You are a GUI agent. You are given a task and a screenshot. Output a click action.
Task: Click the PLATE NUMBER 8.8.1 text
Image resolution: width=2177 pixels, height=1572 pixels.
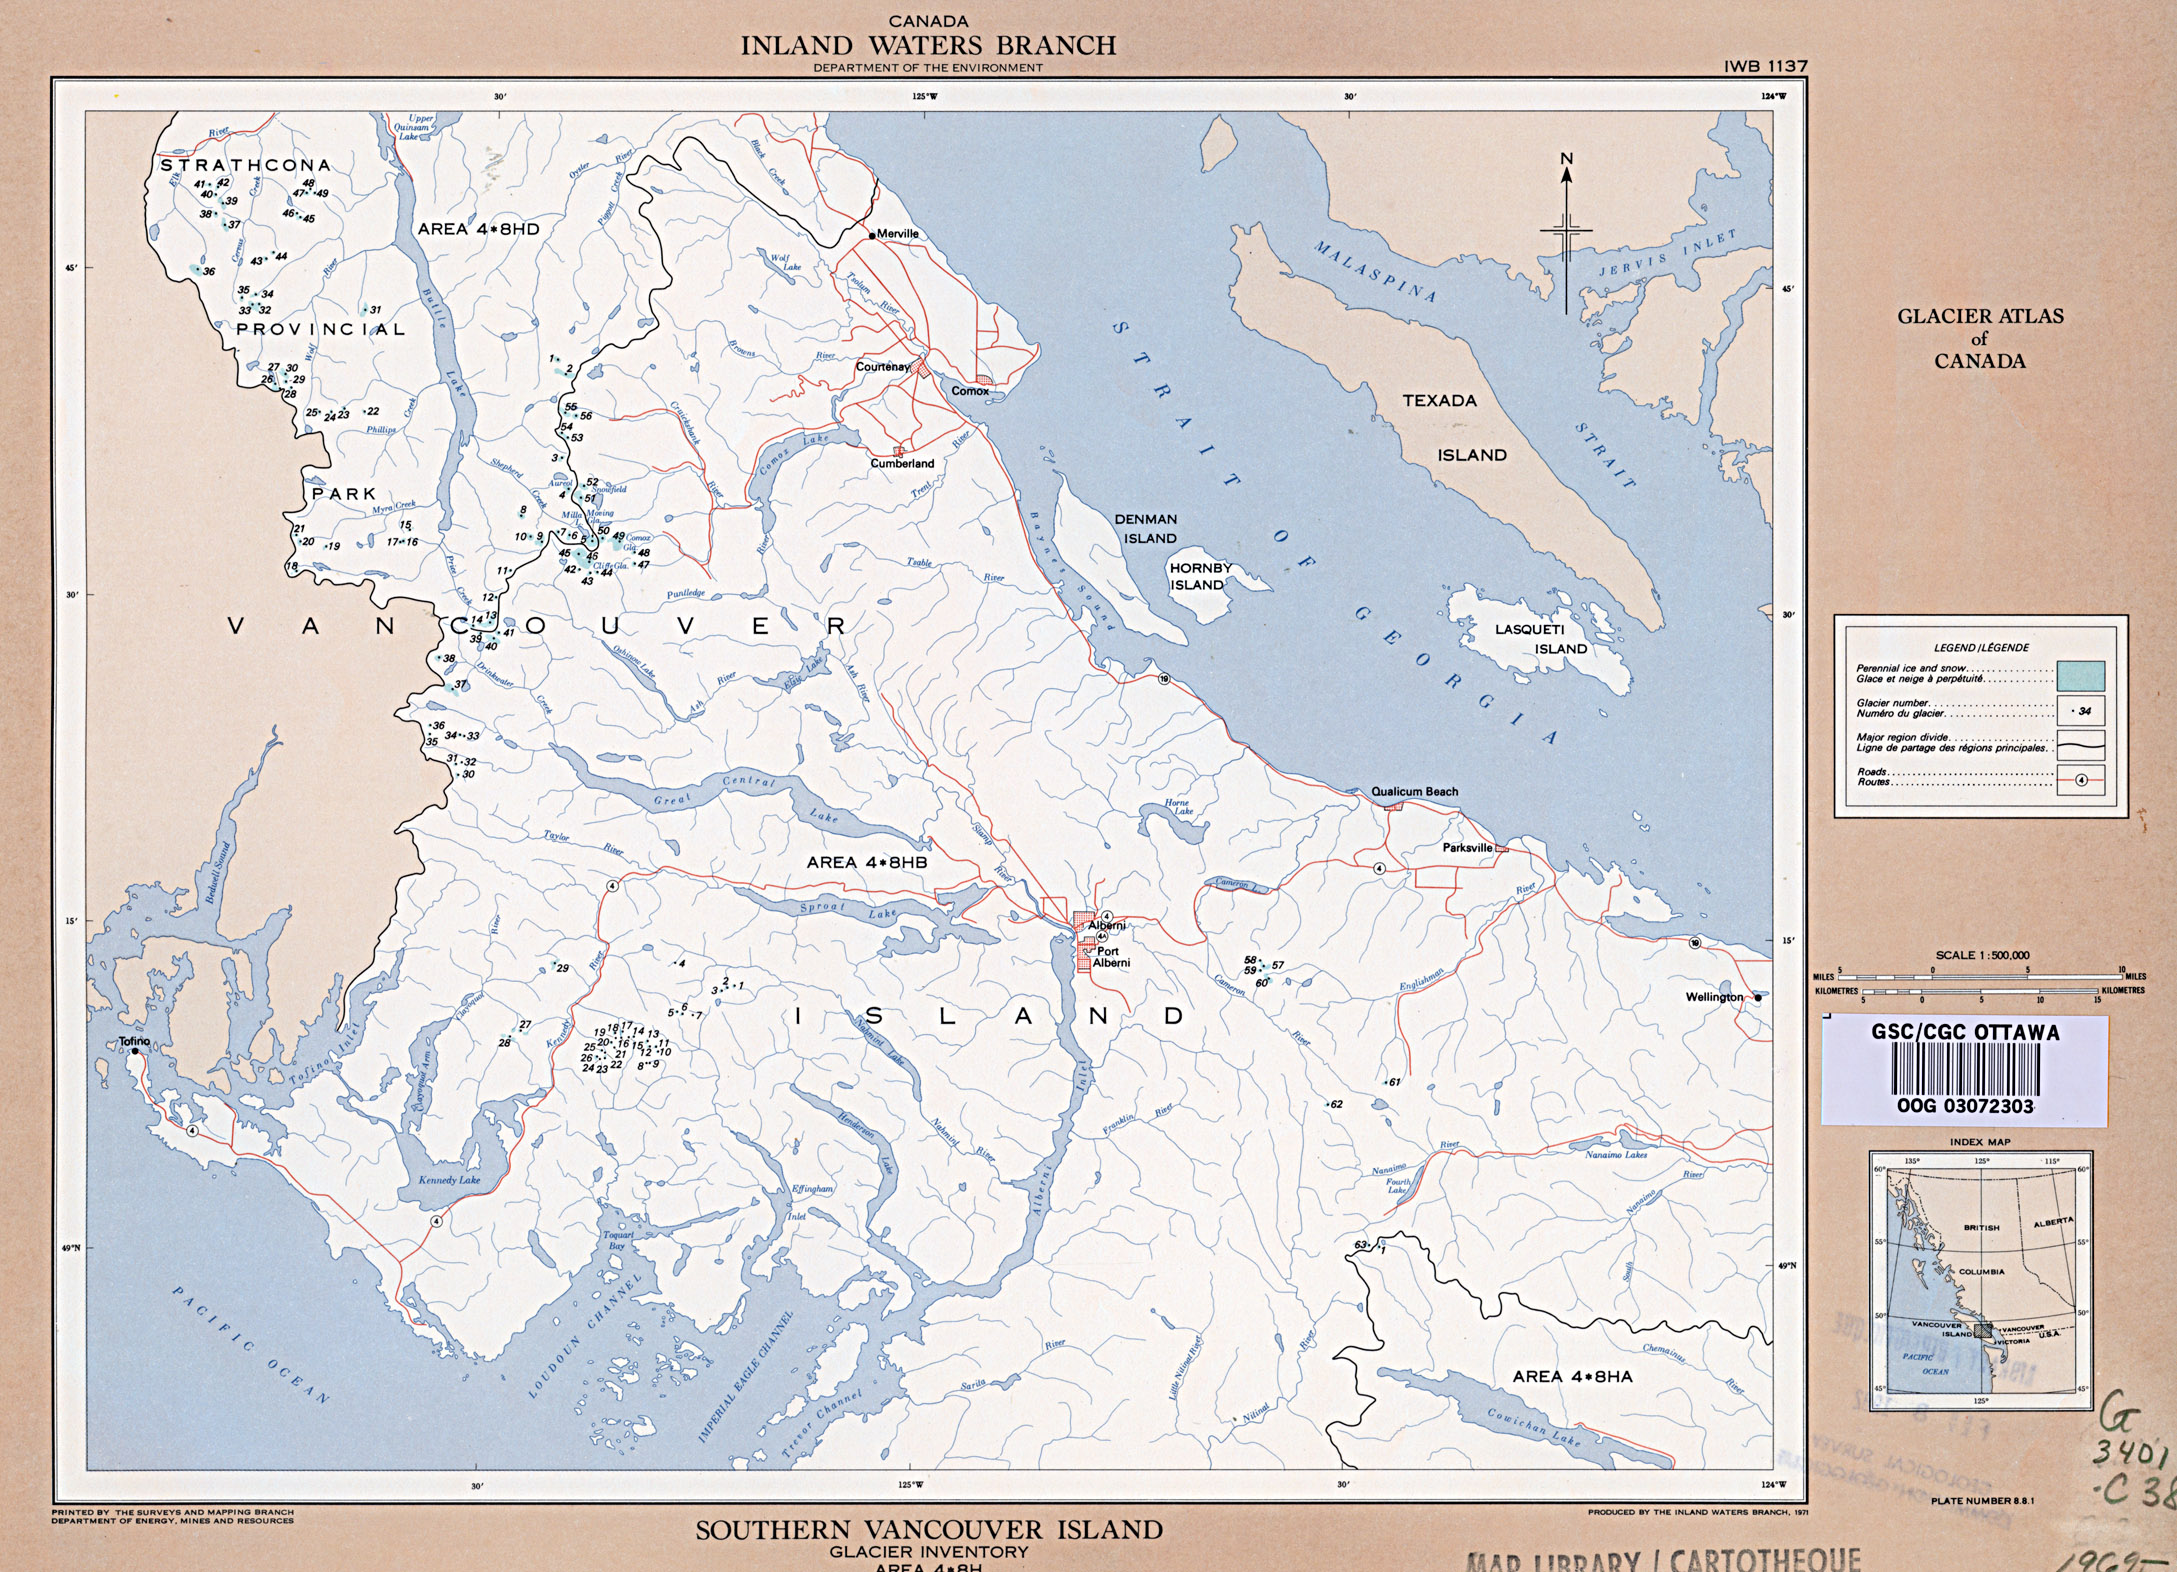[x=1981, y=1500]
